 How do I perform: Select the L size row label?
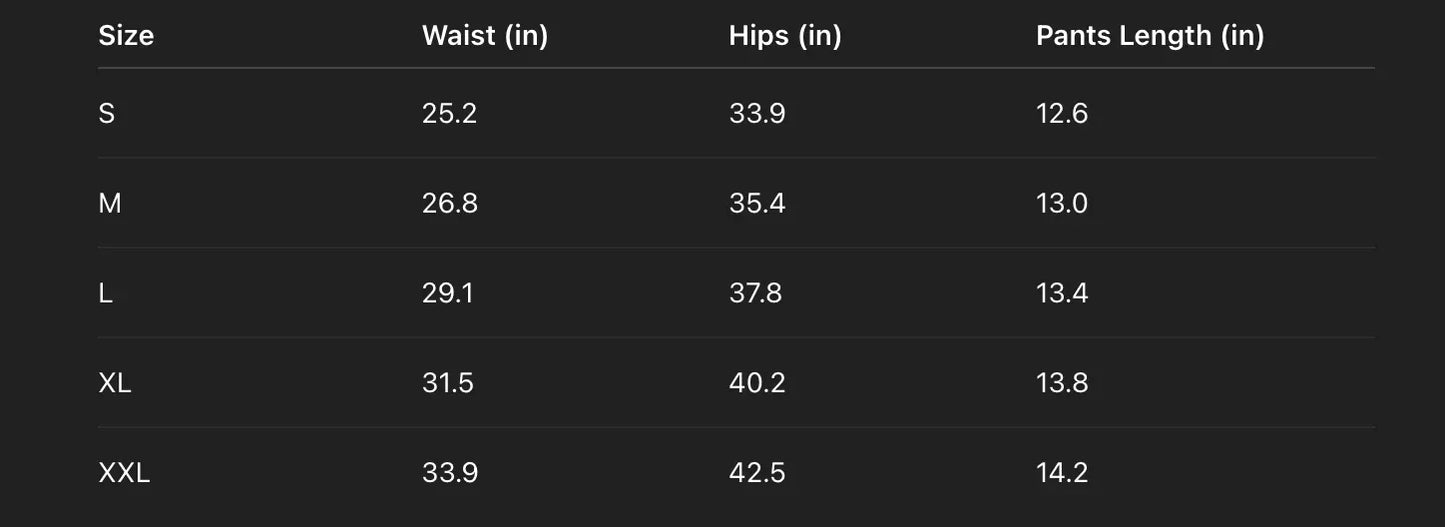pos(105,293)
